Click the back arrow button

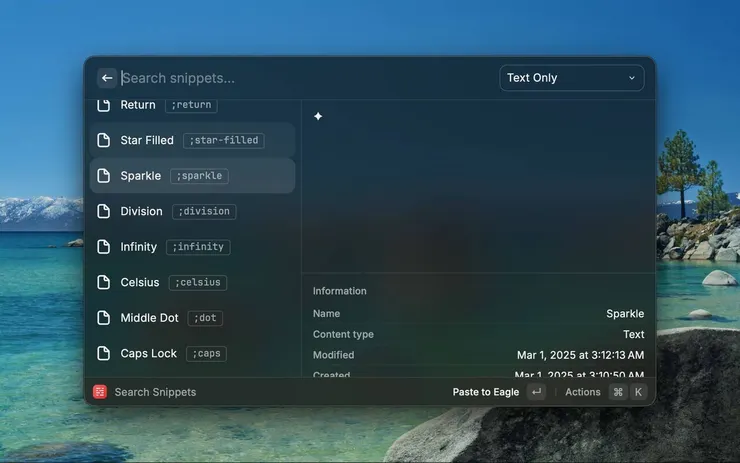[107, 78]
